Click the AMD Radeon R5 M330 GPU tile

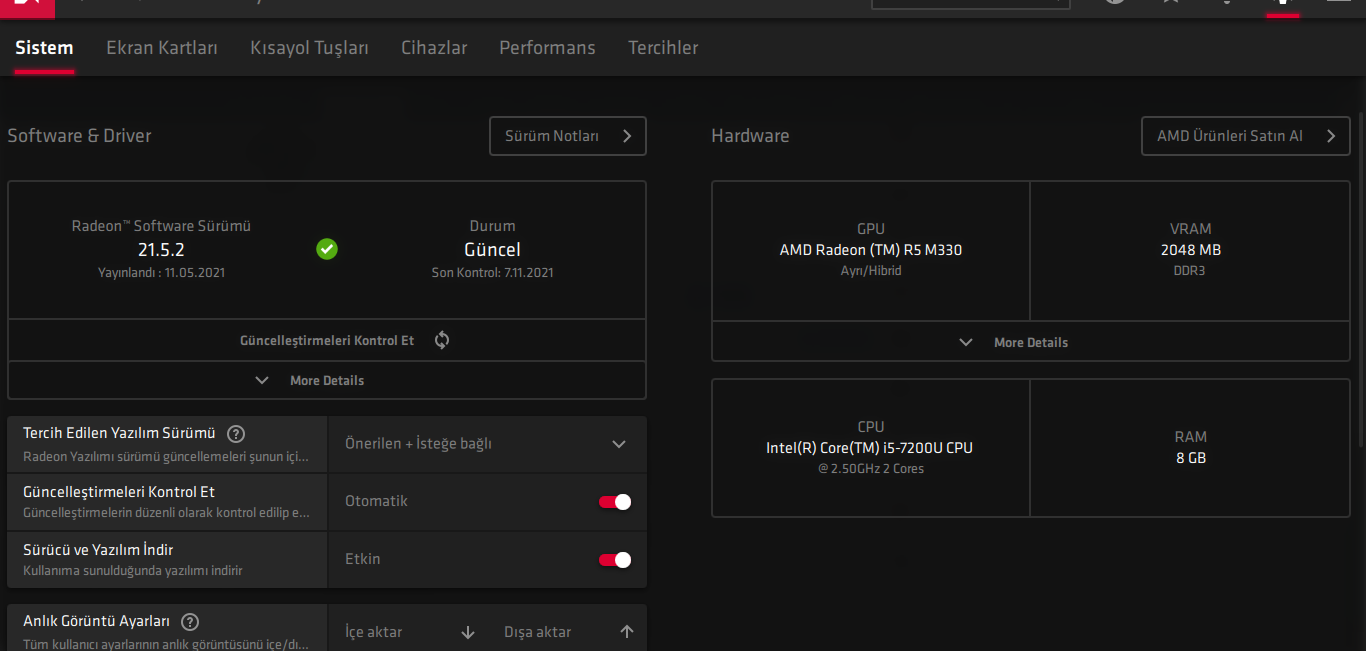[x=870, y=250]
